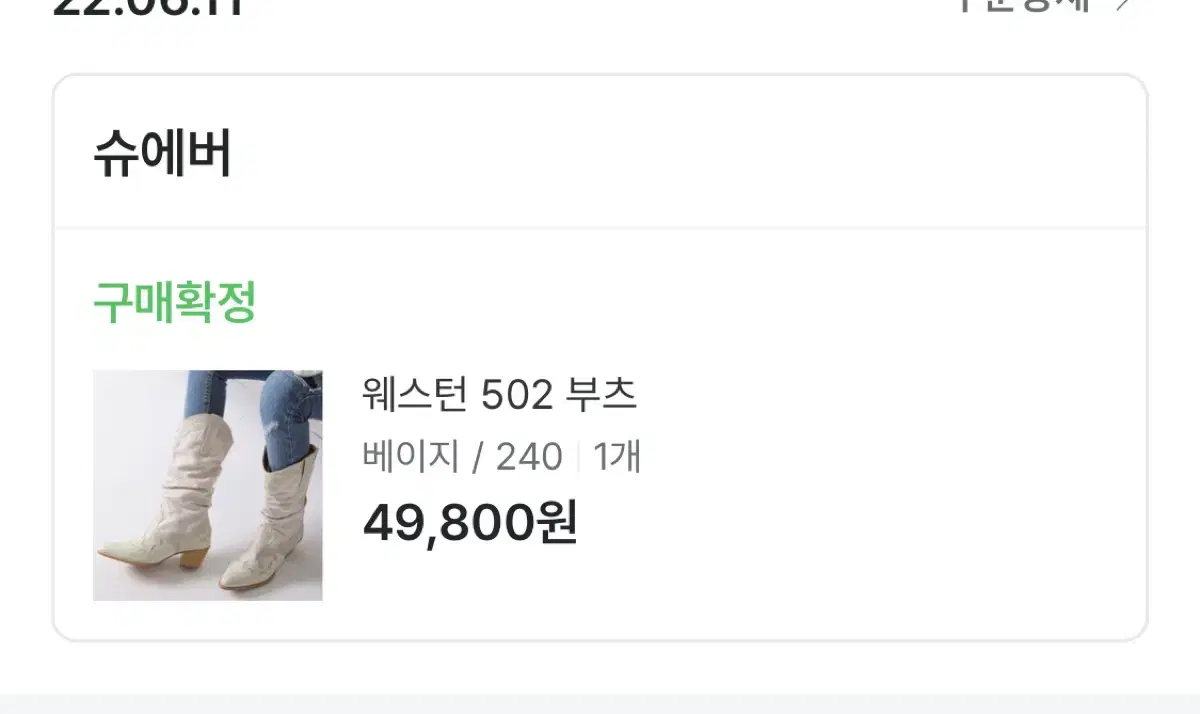The image size is (1200, 714).
Task: Open the order detail chevron arrow at top right
Action: 1124,4
